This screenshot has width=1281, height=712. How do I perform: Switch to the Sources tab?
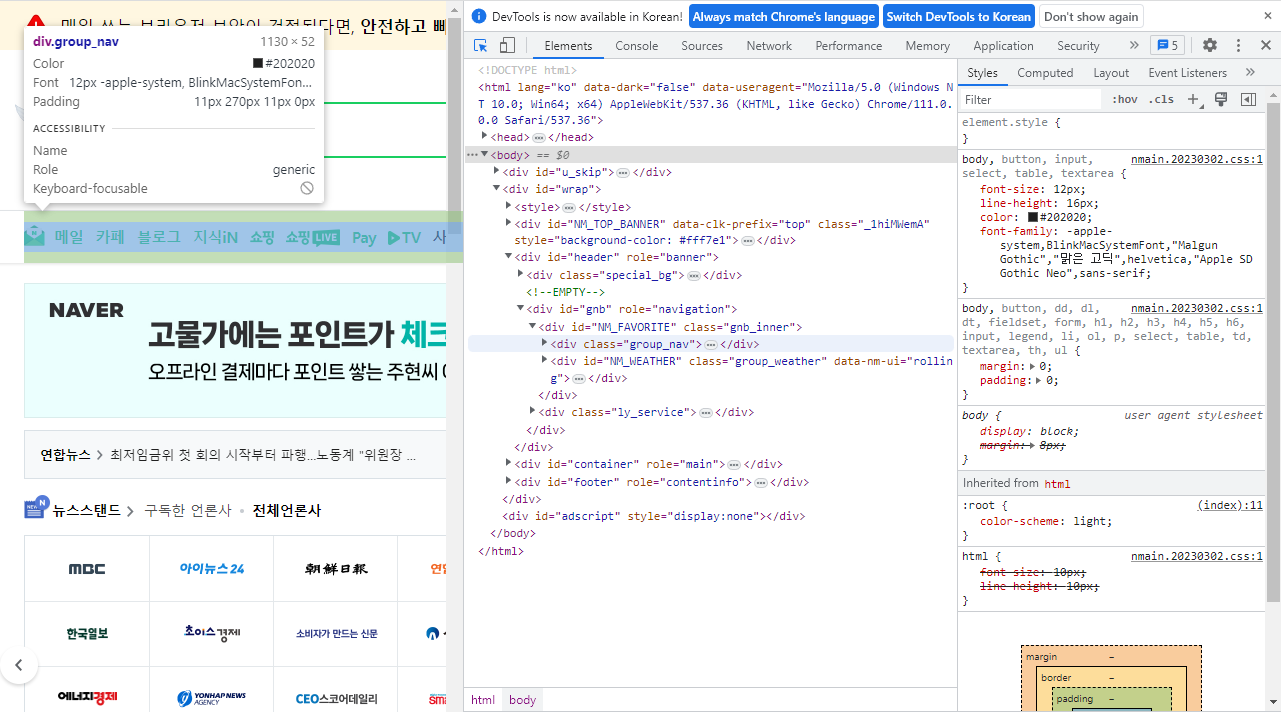tap(702, 46)
